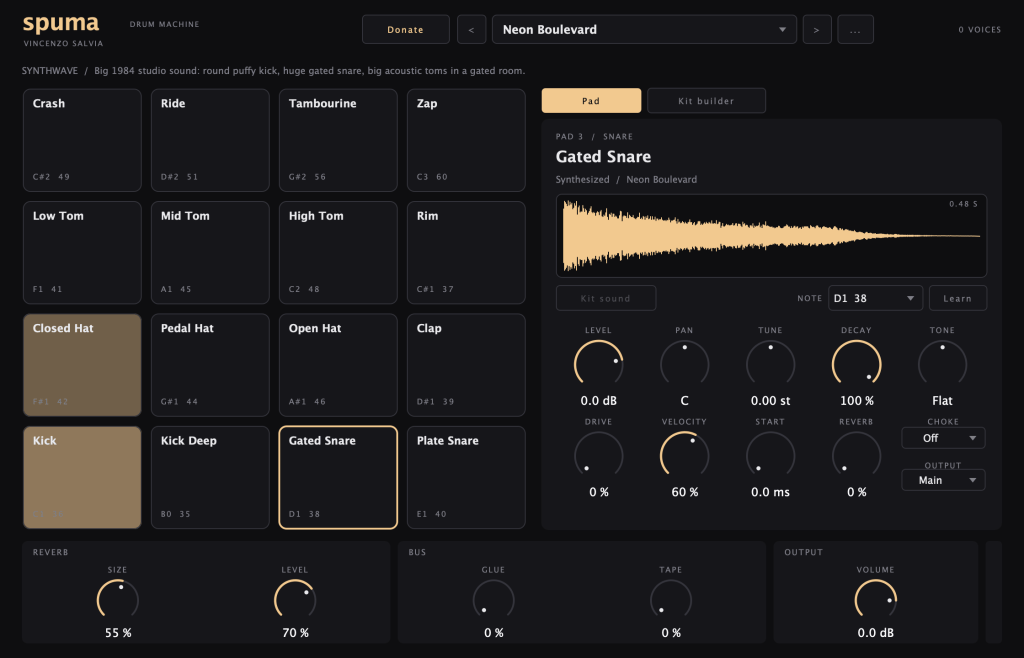Open the CHOKE dropdown set to Off
This screenshot has width=1024, height=658.
[x=943, y=438]
